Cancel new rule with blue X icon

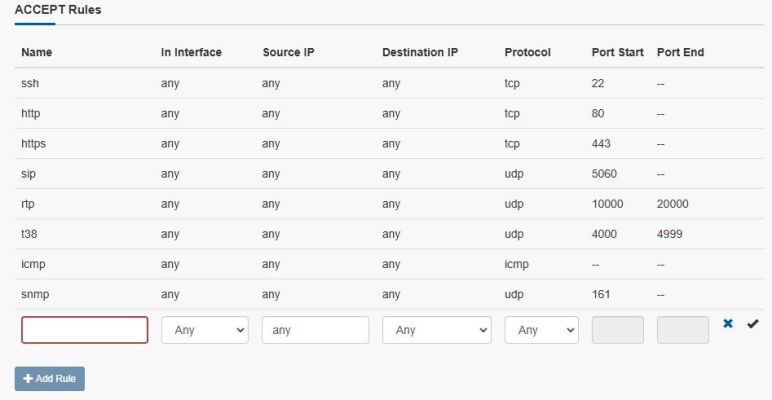(728, 324)
